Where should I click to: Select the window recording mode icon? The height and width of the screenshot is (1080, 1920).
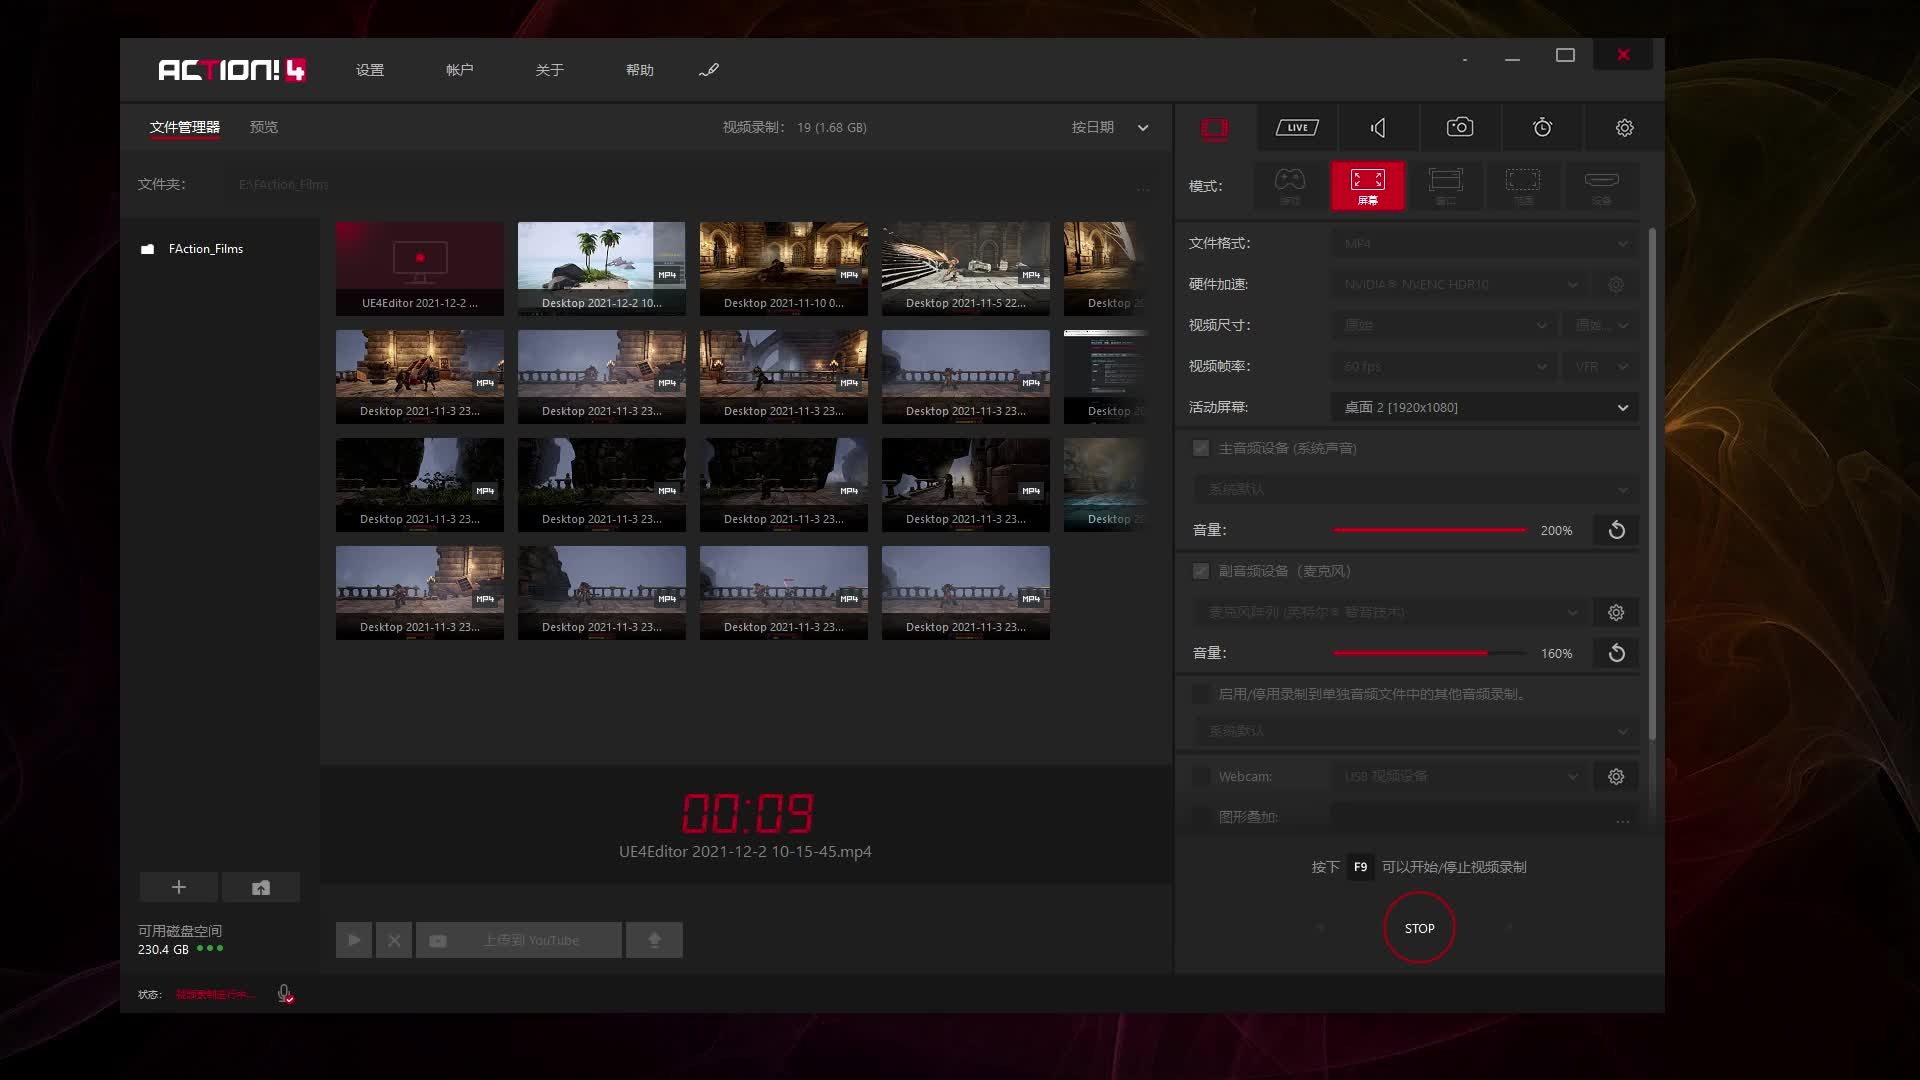(1445, 185)
